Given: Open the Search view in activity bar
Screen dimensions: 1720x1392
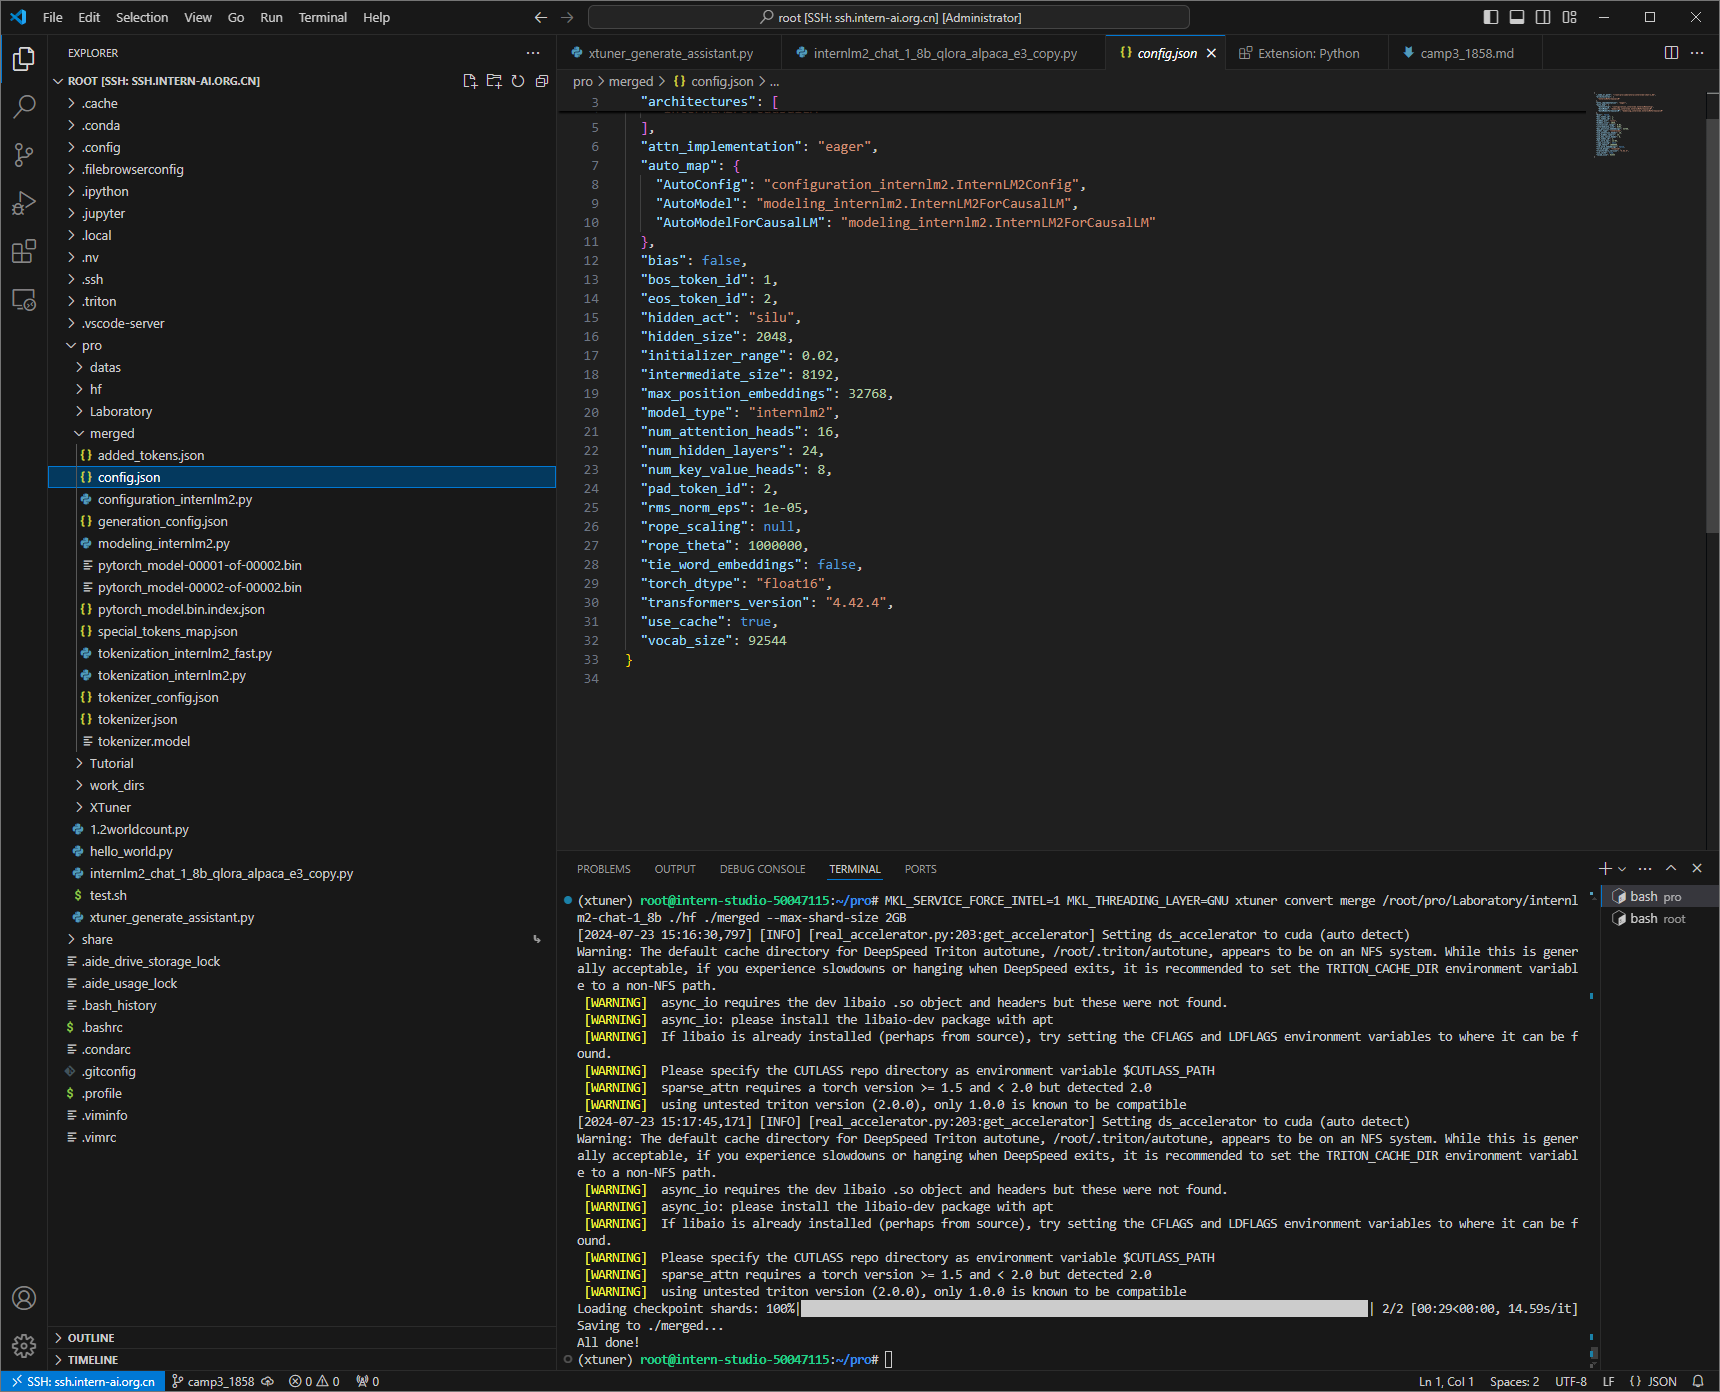Looking at the screenshot, I should [x=24, y=106].
